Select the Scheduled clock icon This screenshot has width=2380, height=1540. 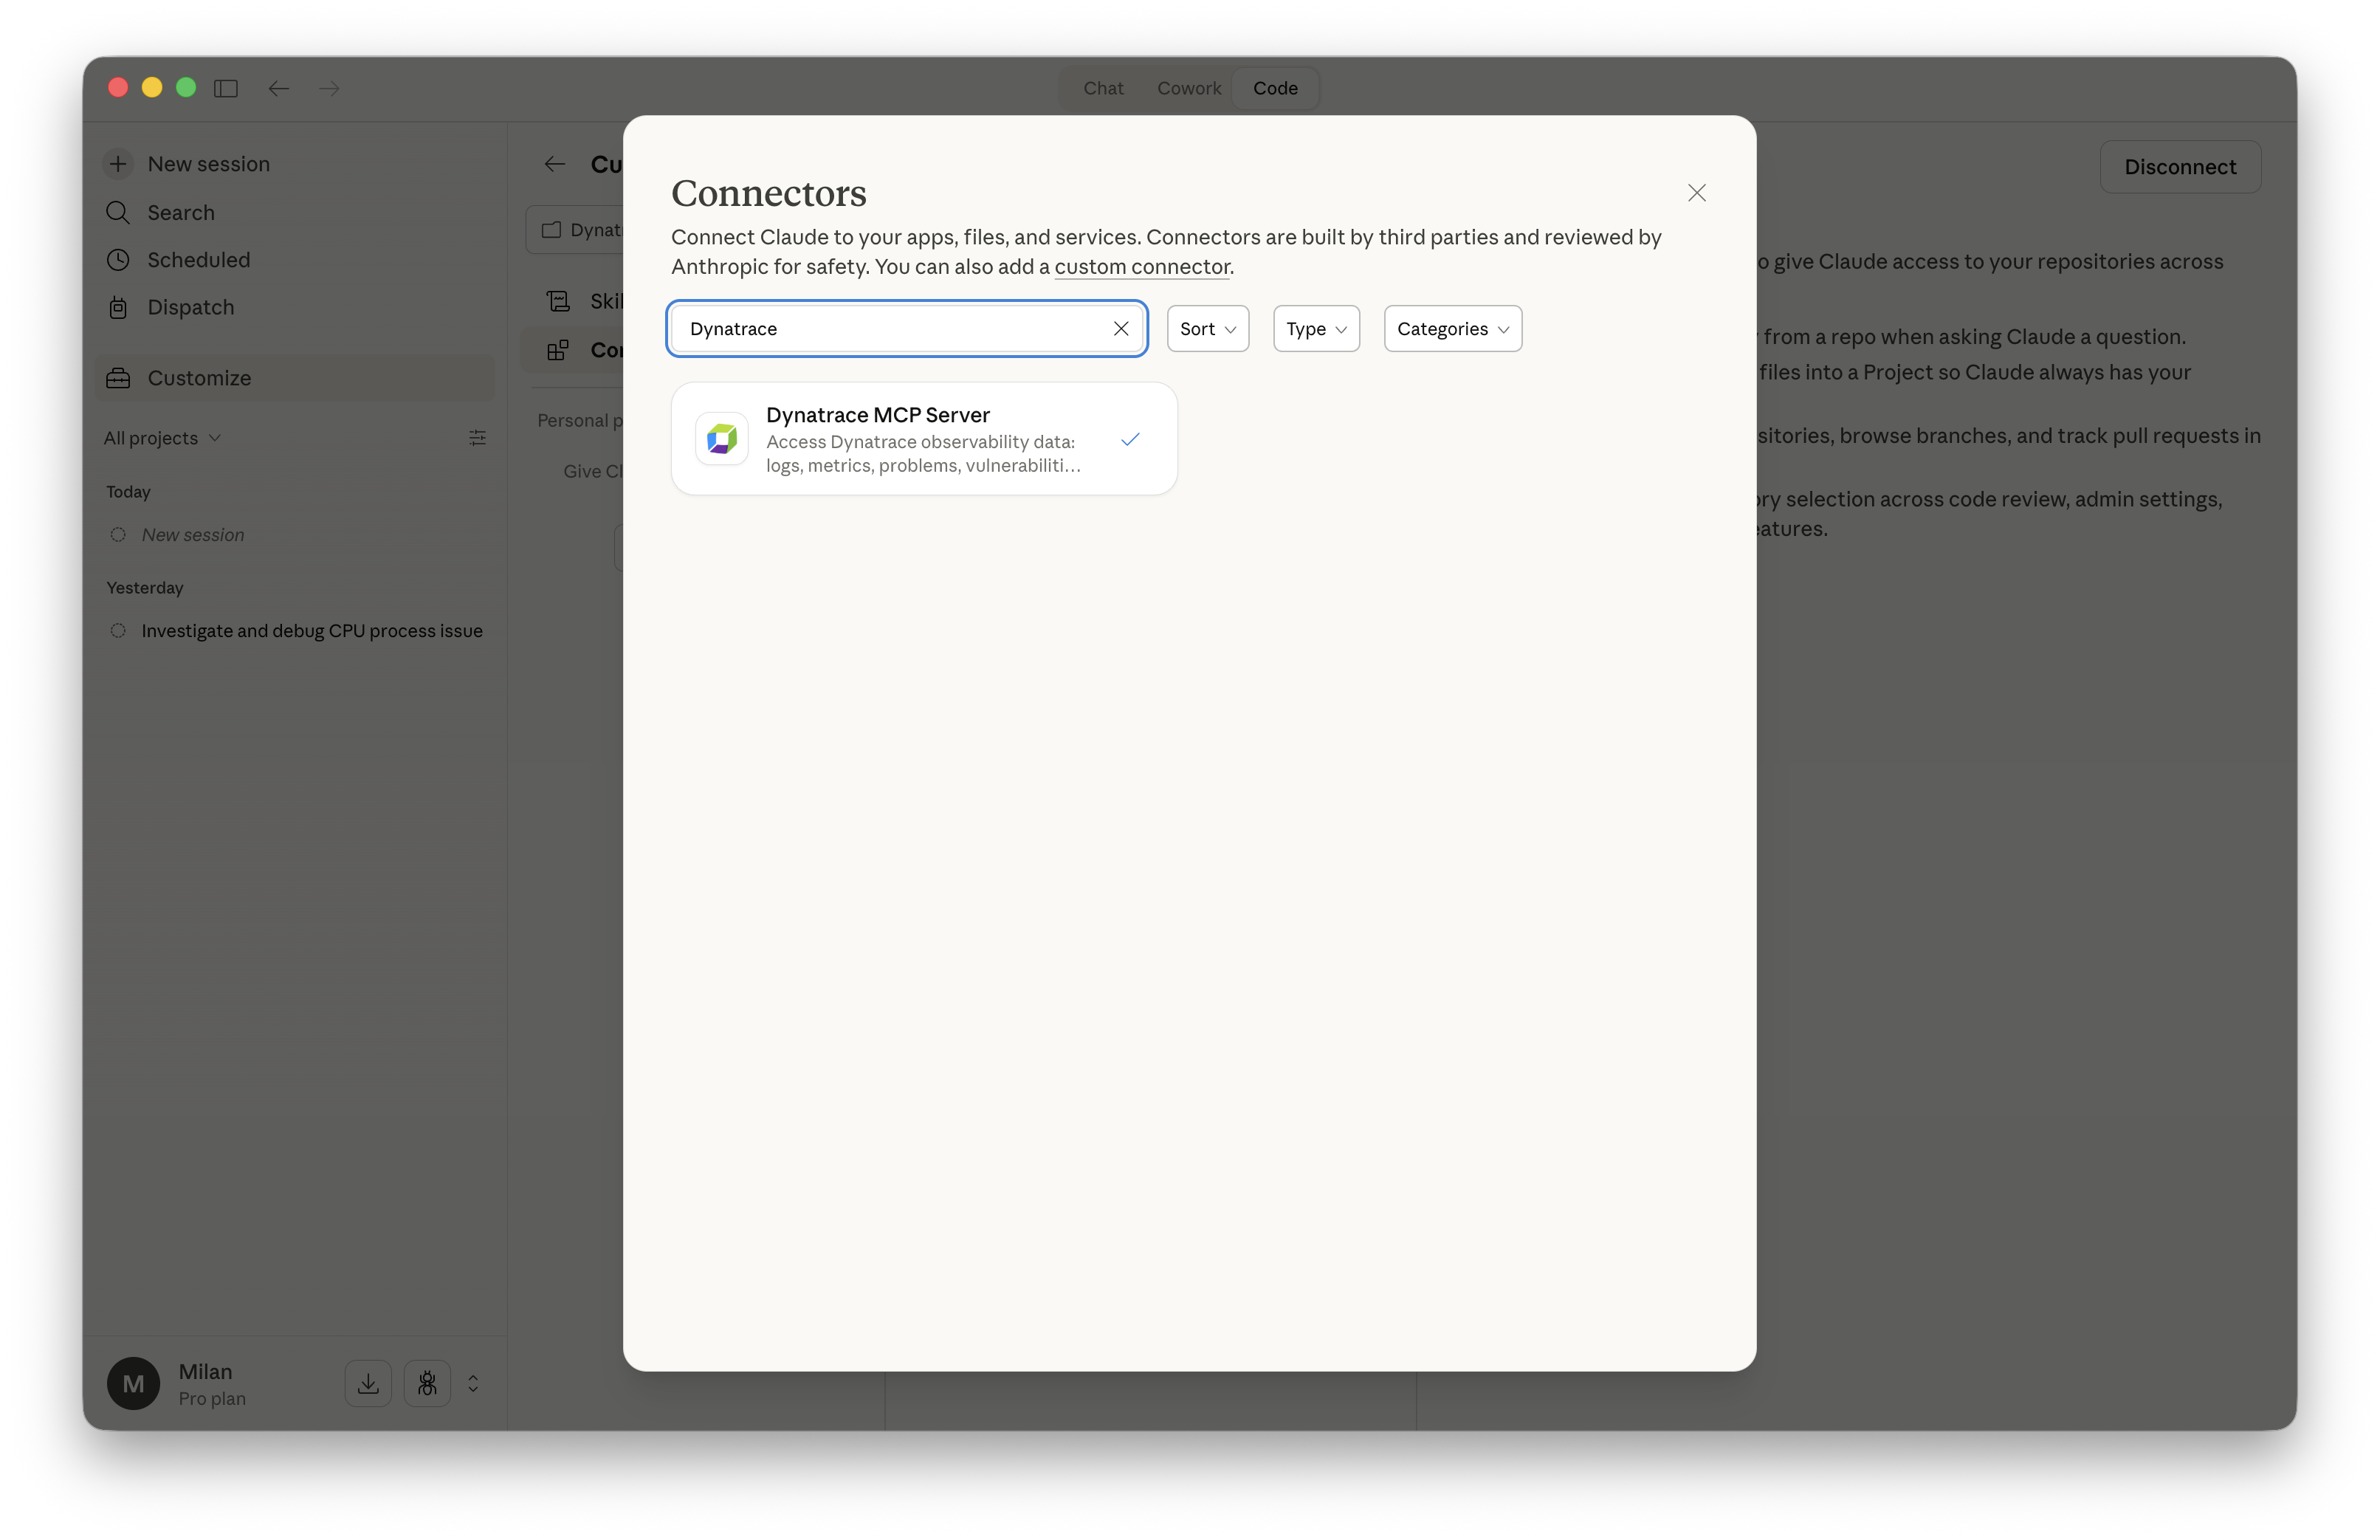click(x=117, y=259)
